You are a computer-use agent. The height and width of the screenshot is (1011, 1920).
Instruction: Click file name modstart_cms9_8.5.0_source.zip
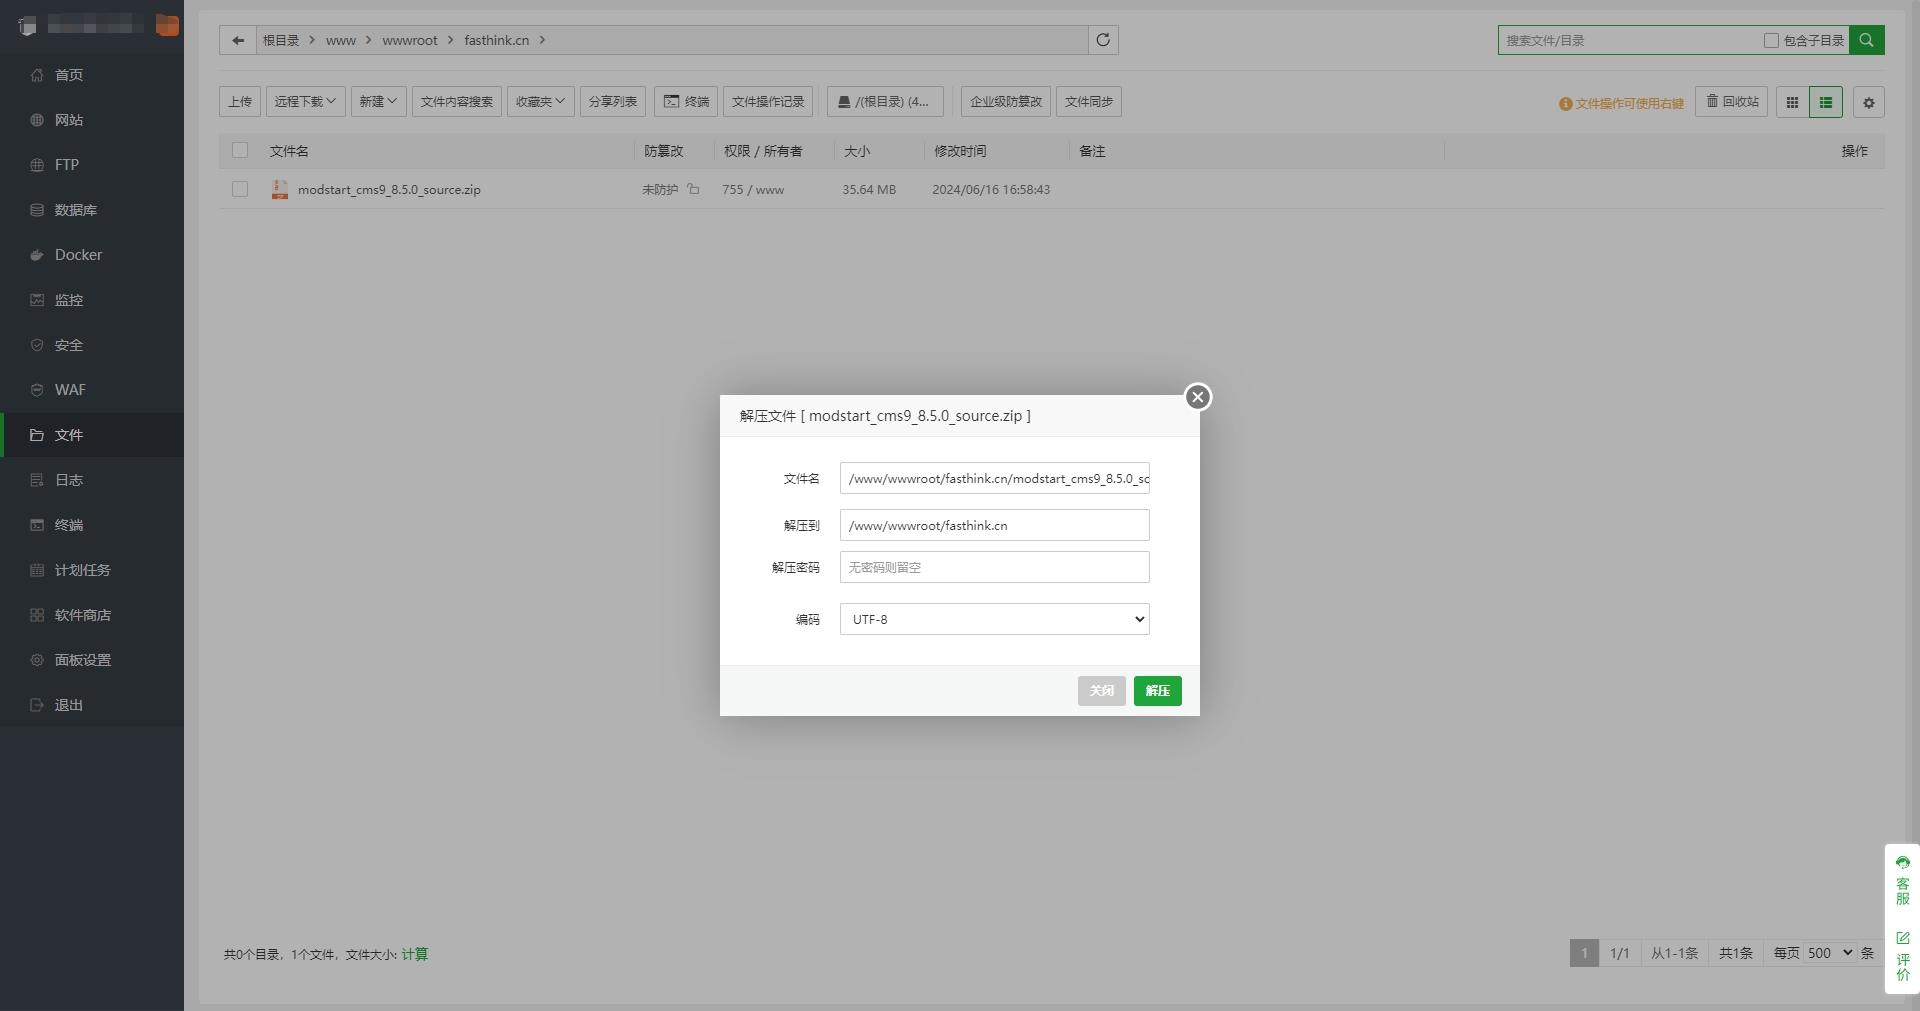tap(389, 189)
